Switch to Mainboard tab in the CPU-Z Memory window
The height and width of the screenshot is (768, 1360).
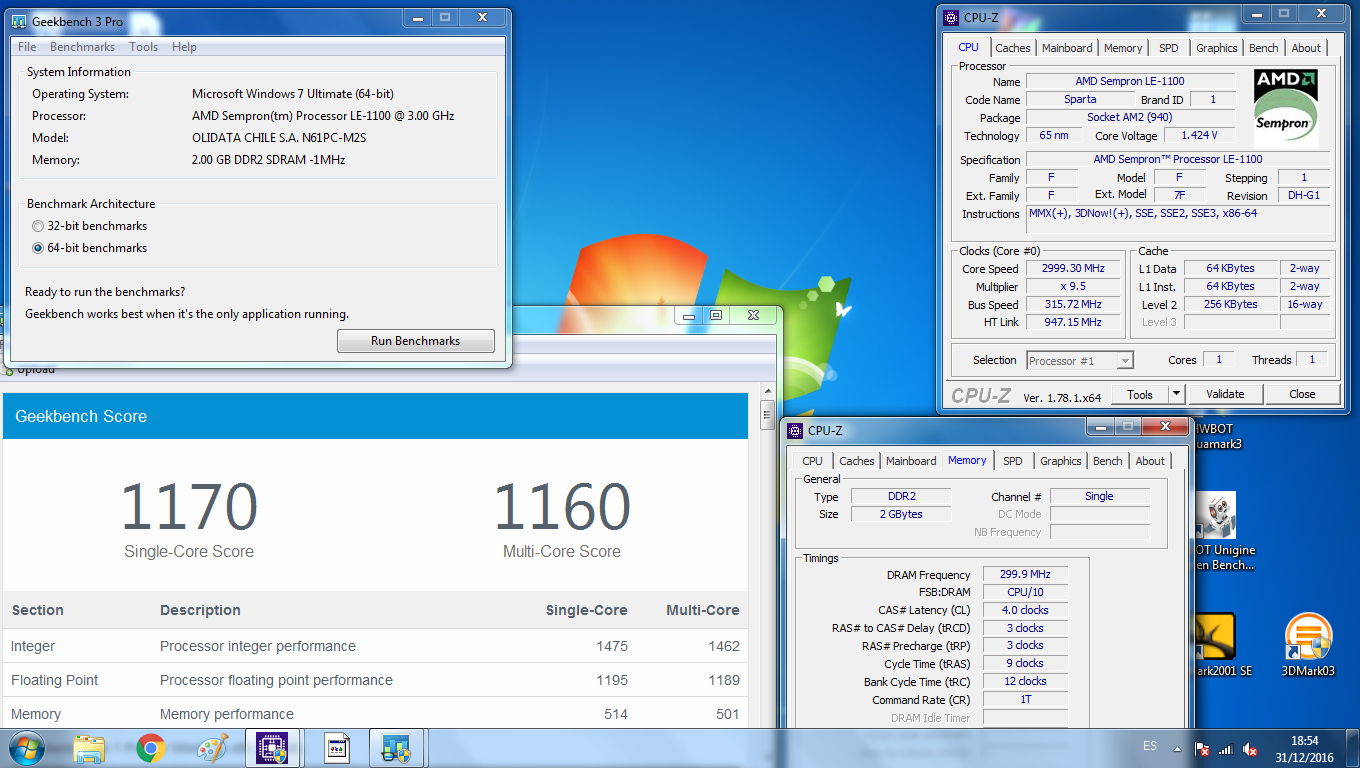(x=911, y=461)
